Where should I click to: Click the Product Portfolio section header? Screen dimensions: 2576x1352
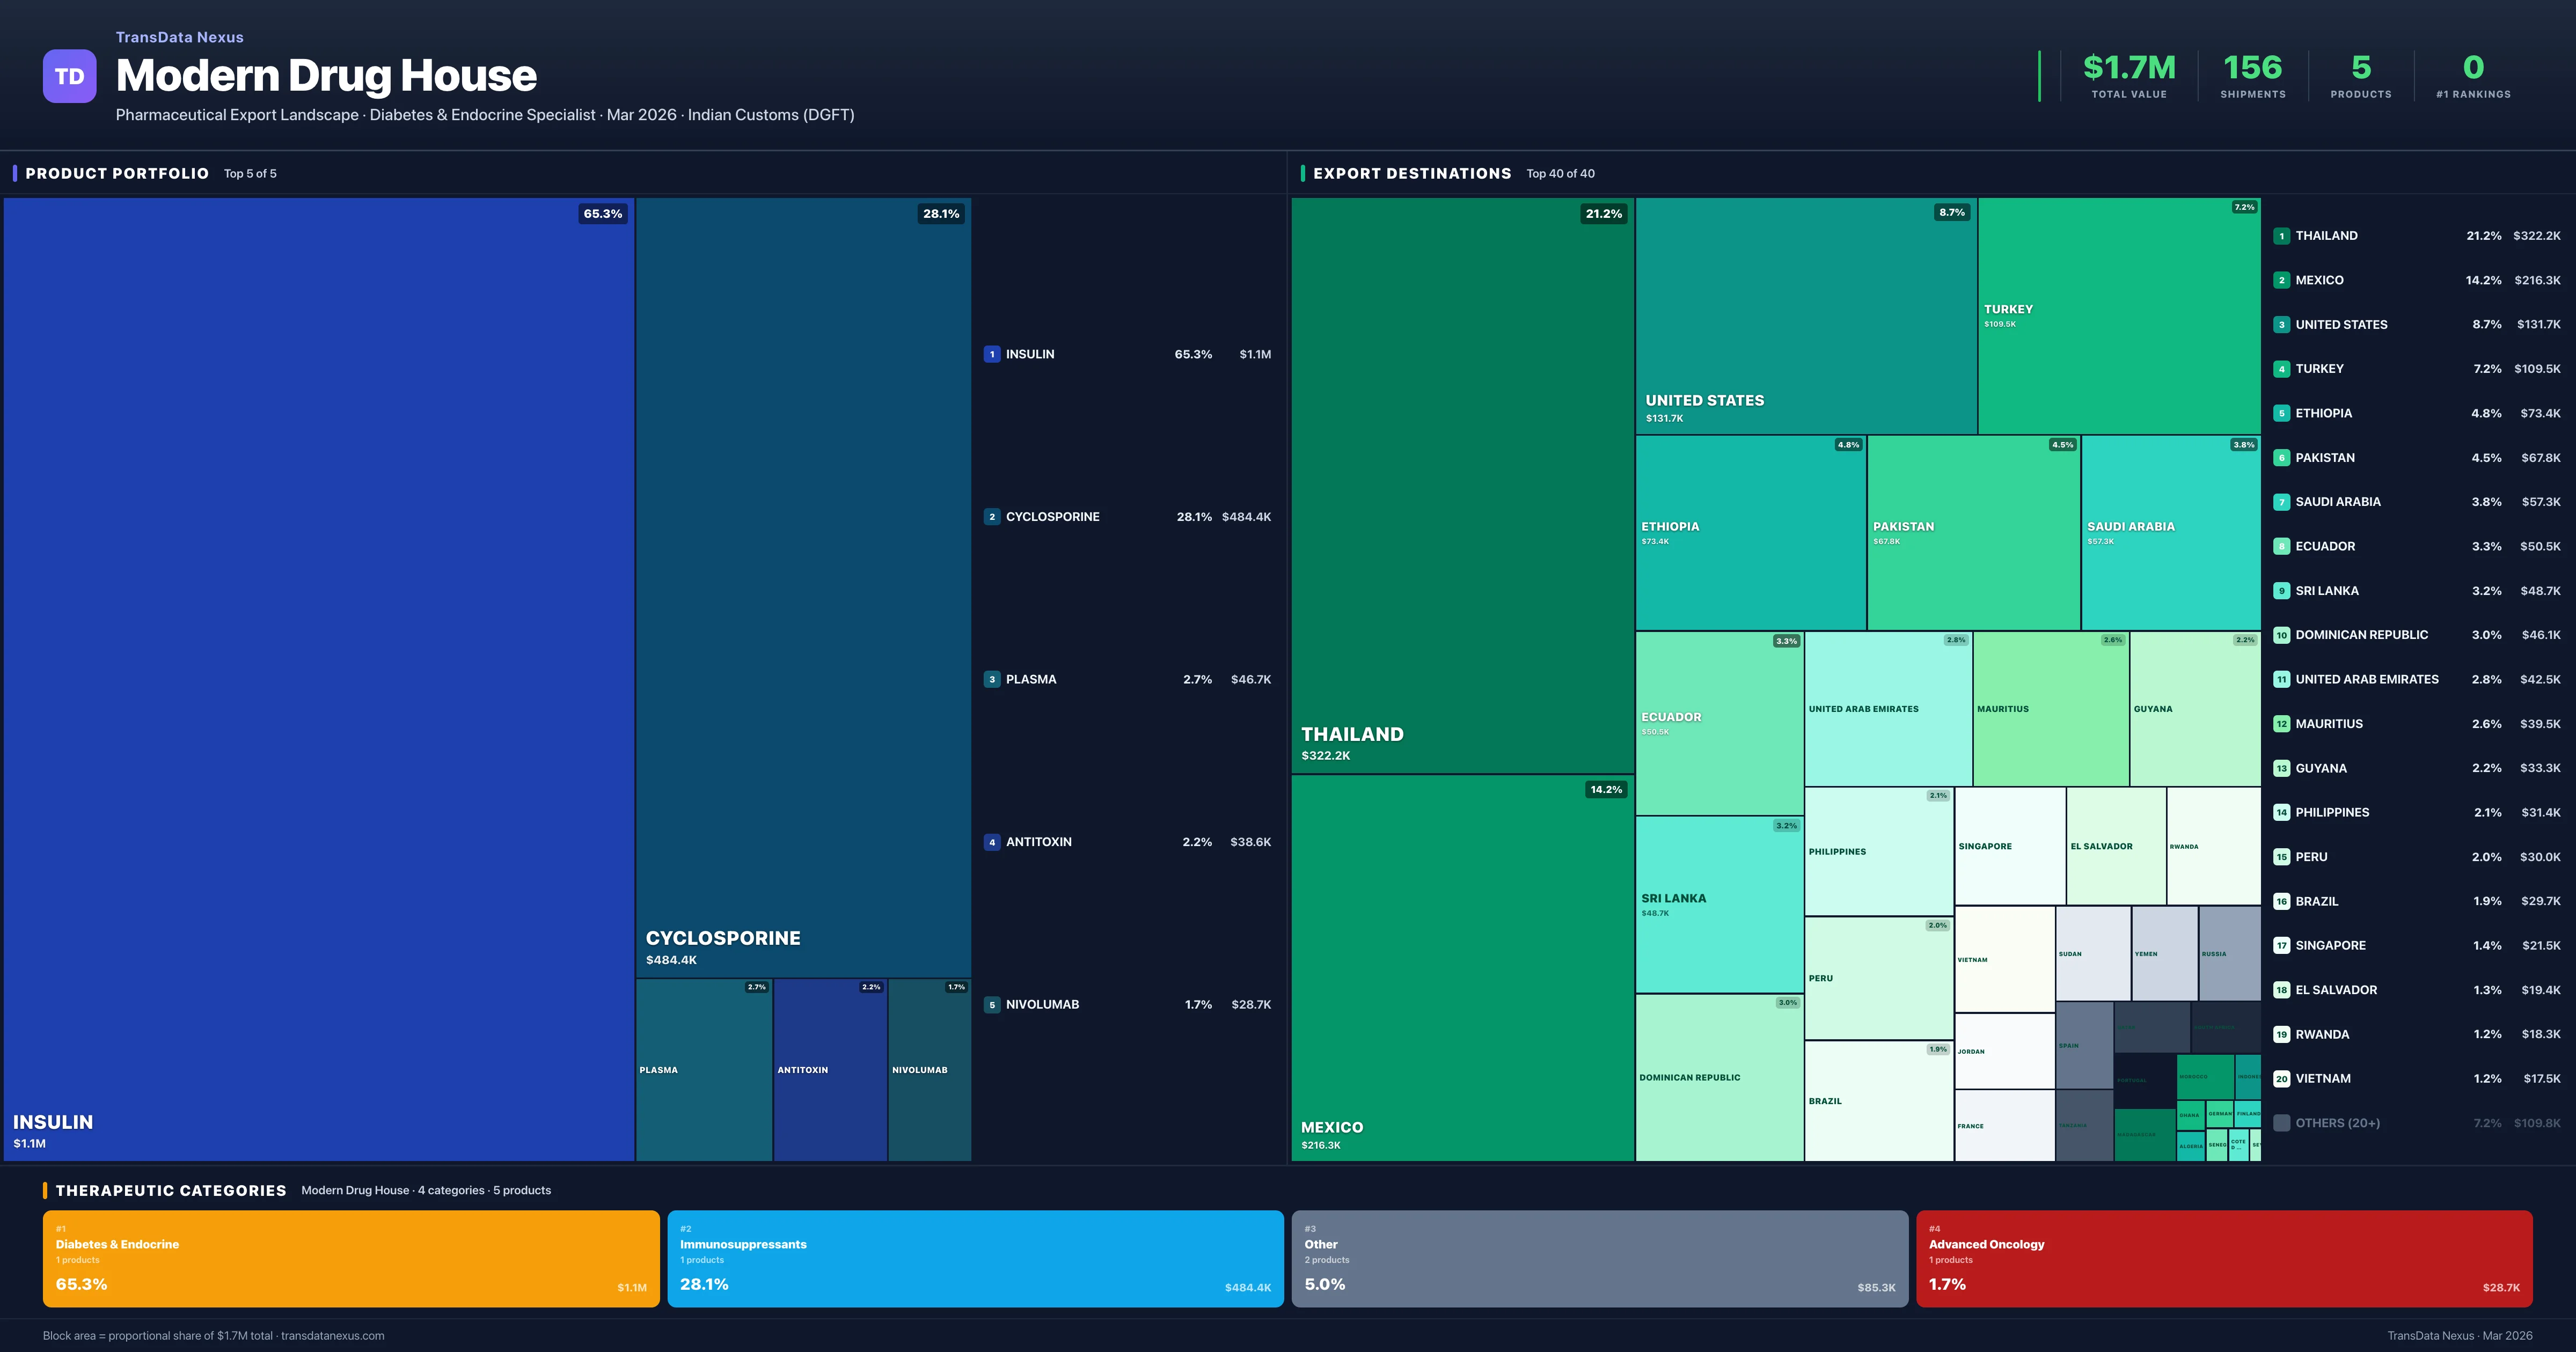[x=117, y=173]
